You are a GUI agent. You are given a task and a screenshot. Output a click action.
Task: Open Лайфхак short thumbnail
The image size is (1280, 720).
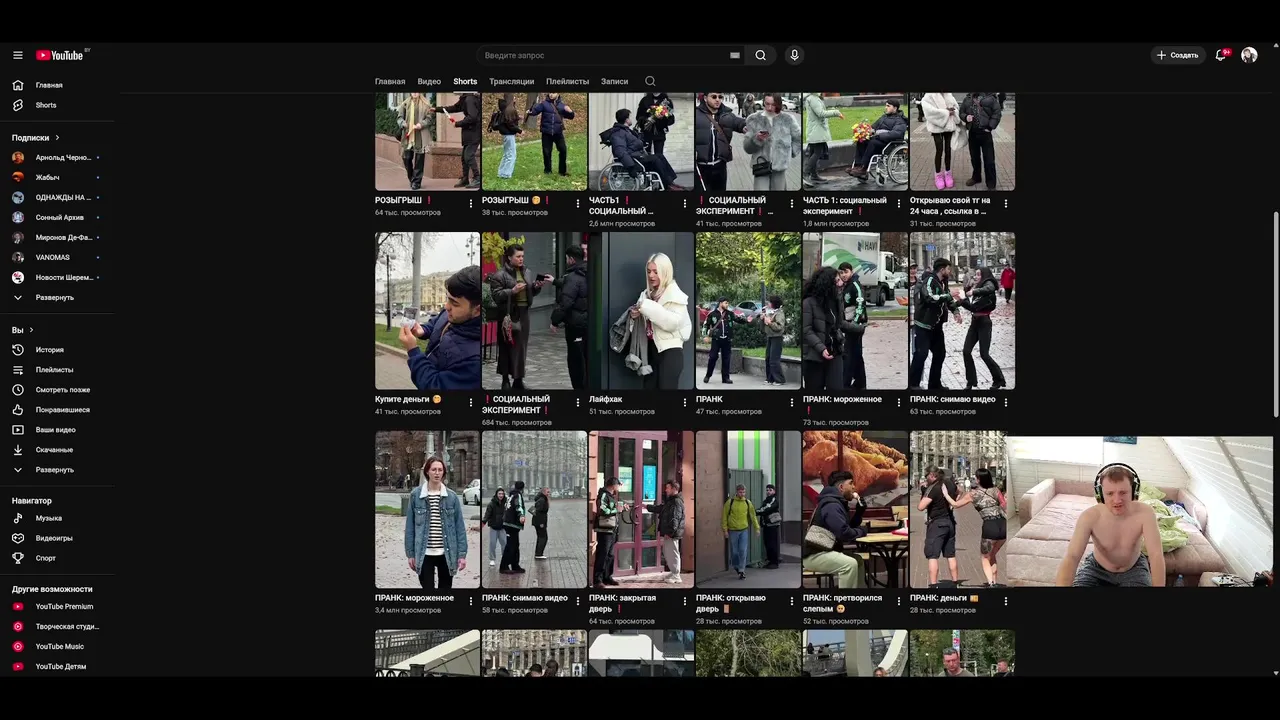(641, 311)
